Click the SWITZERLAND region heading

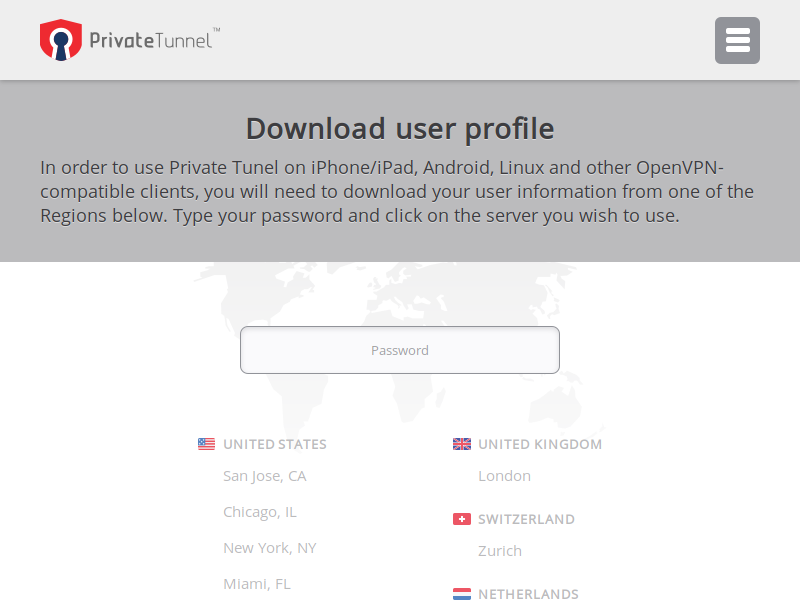point(526,519)
